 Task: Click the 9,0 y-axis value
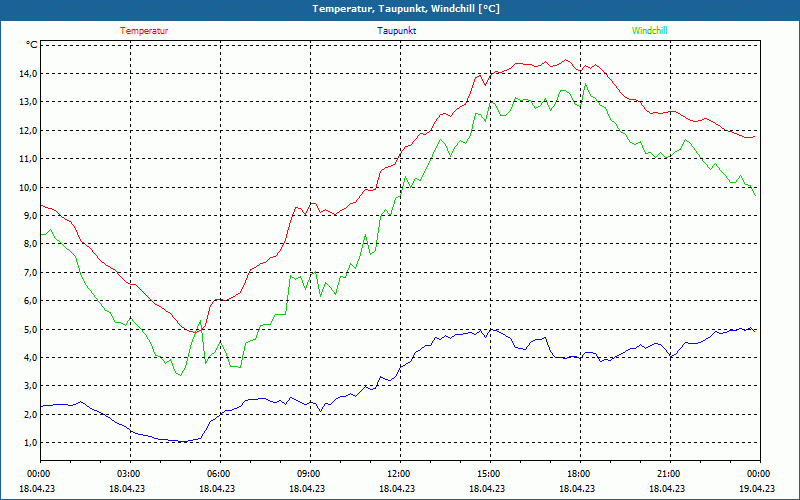[x=31, y=215]
